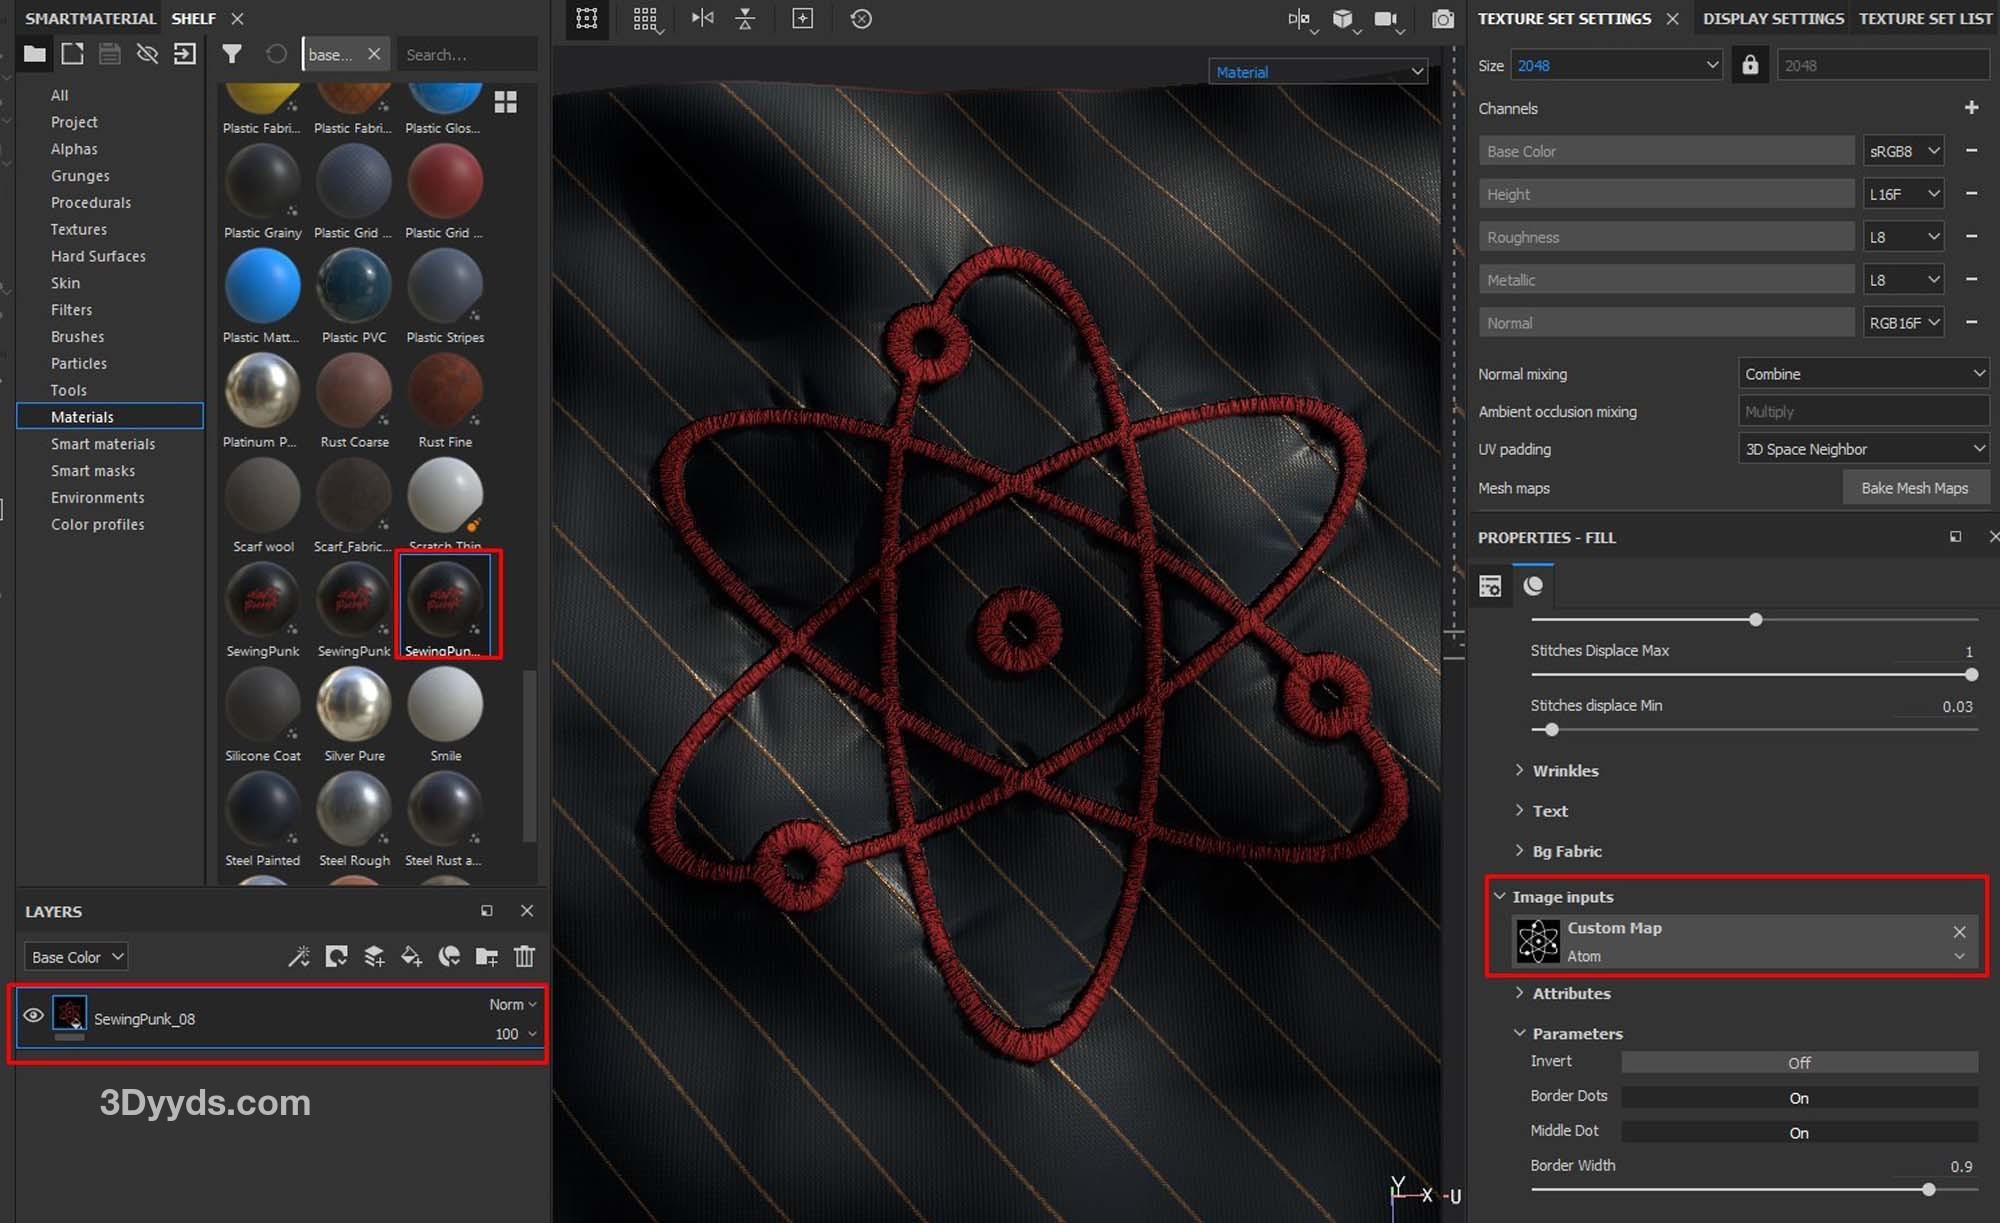
Task: Click the camera screenshot icon in viewport toolbar
Action: click(1442, 19)
